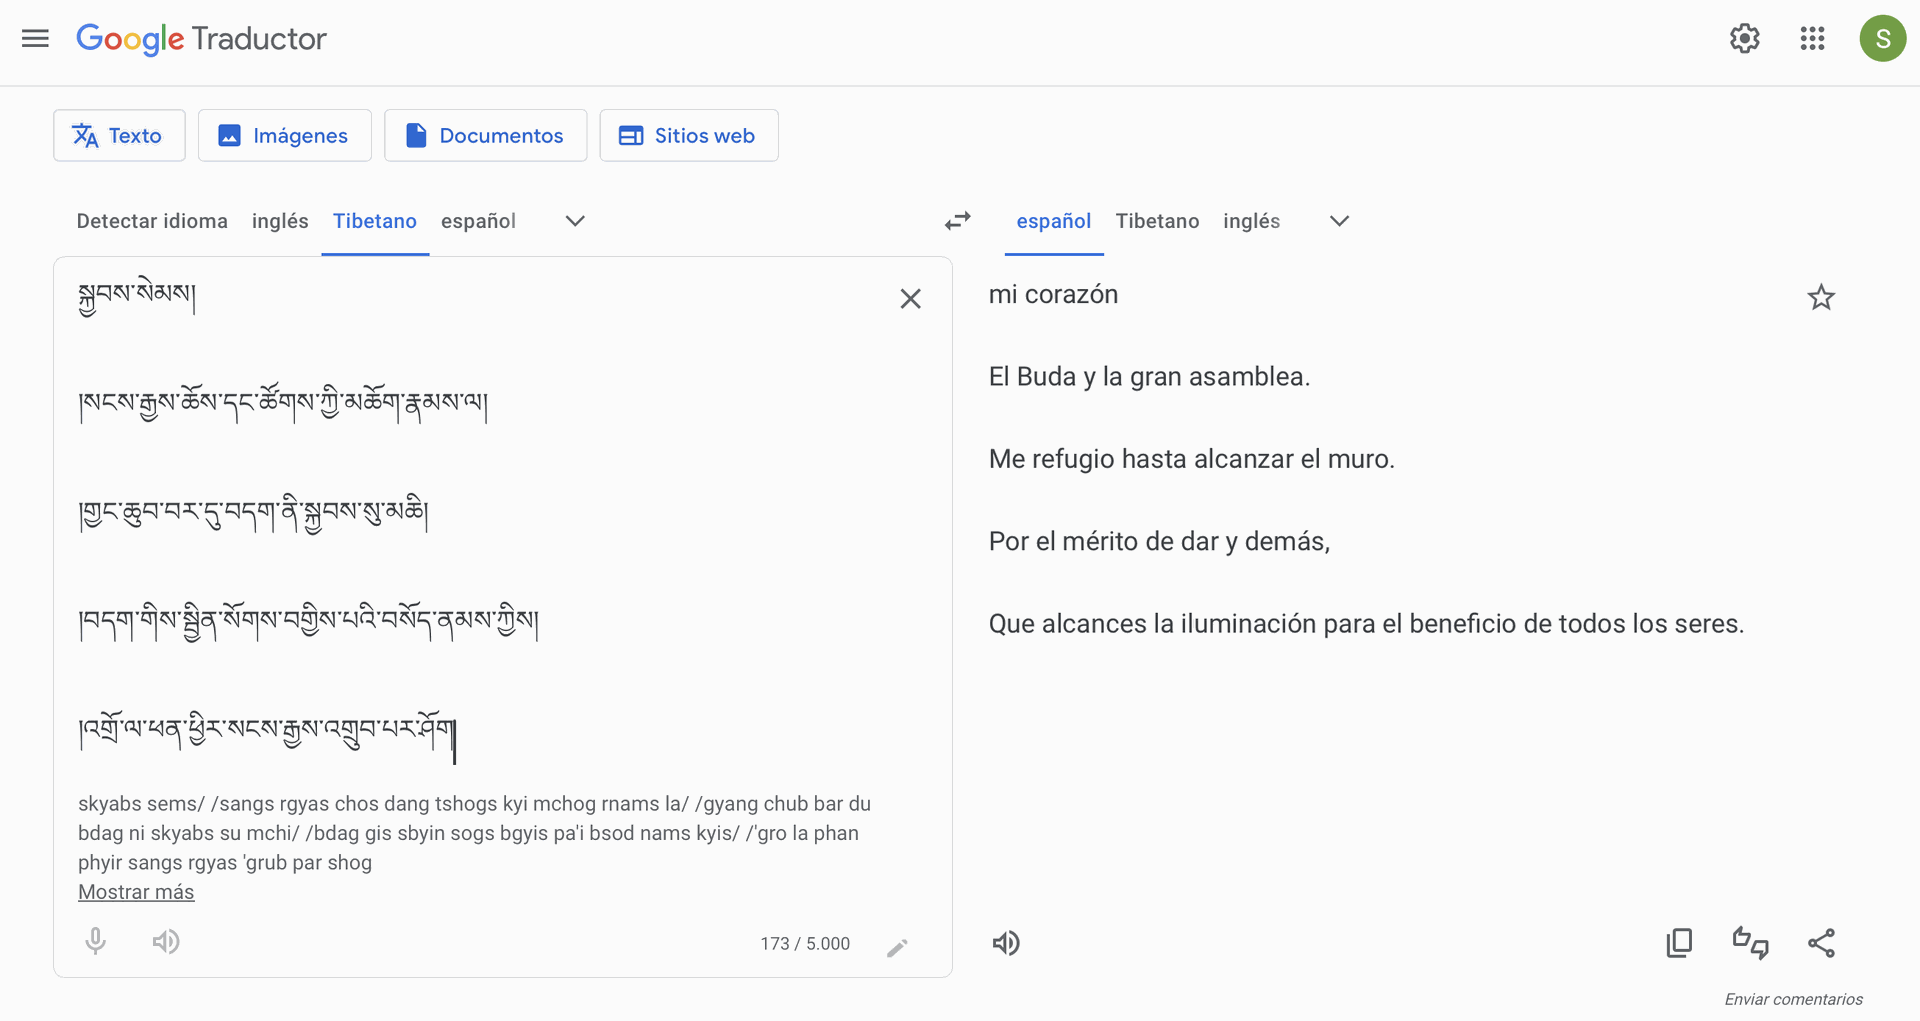Screen dimensions: 1920x1021
Task: Switch to the Imágenes mode
Action: pyautogui.click(x=285, y=135)
